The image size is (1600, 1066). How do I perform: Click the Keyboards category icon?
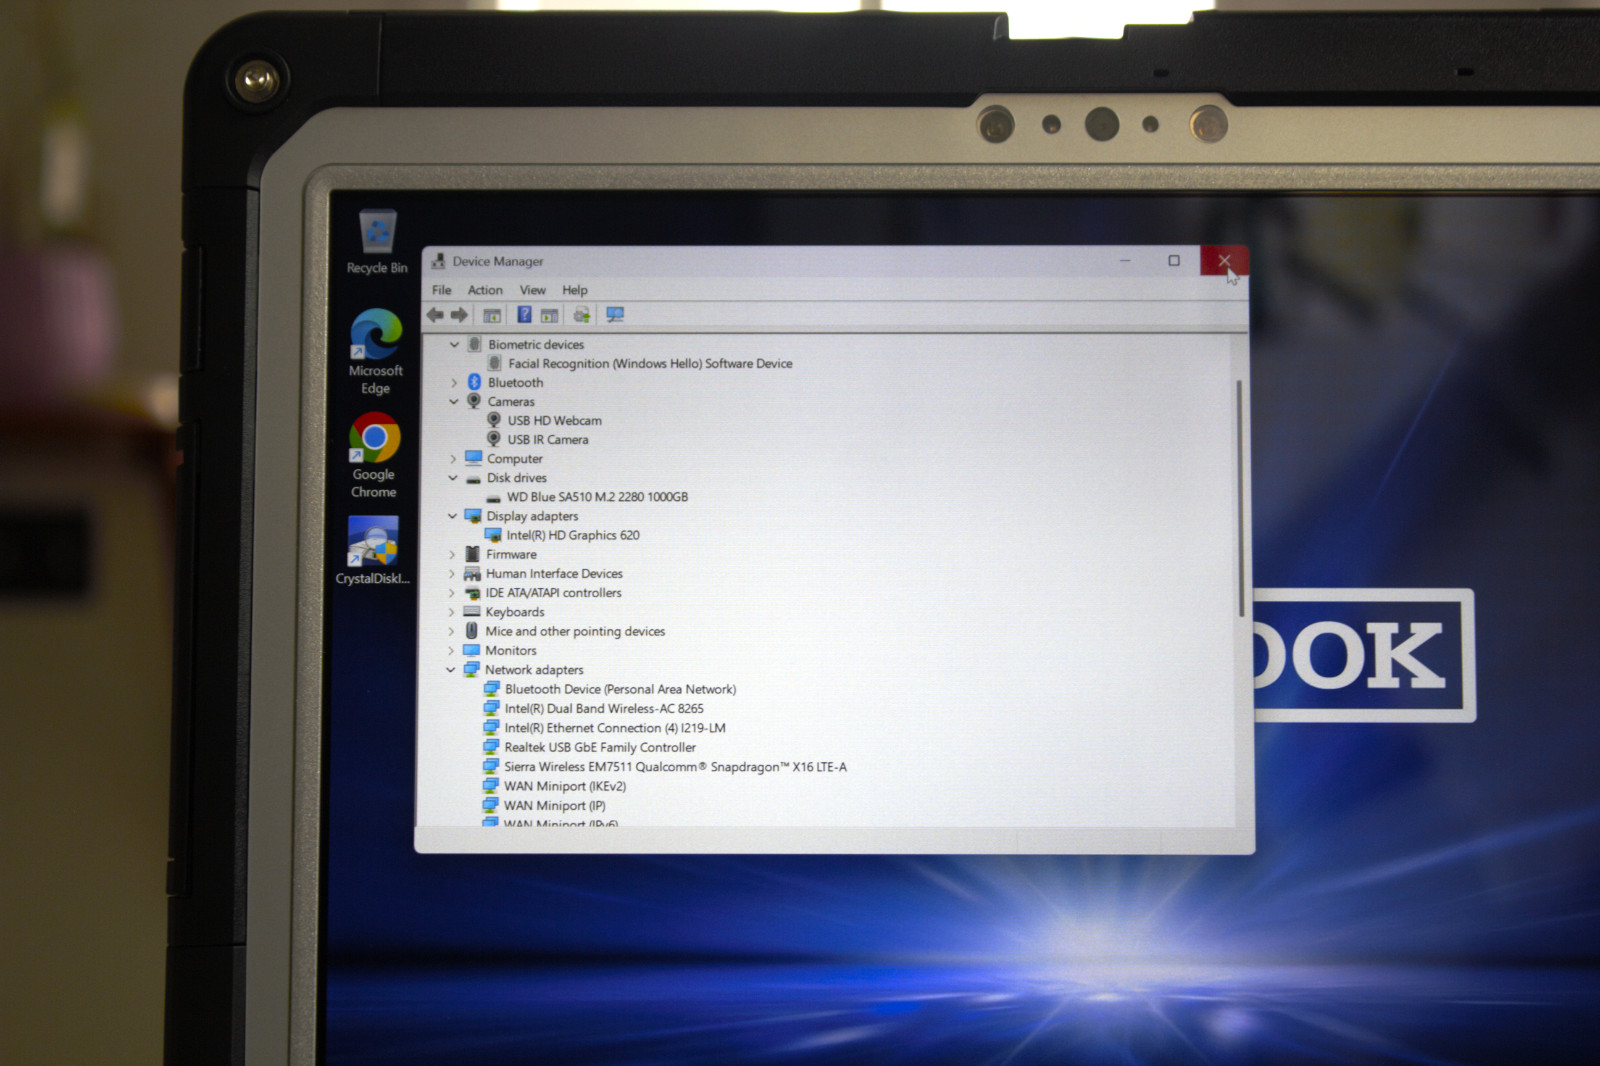coord(472,612)
